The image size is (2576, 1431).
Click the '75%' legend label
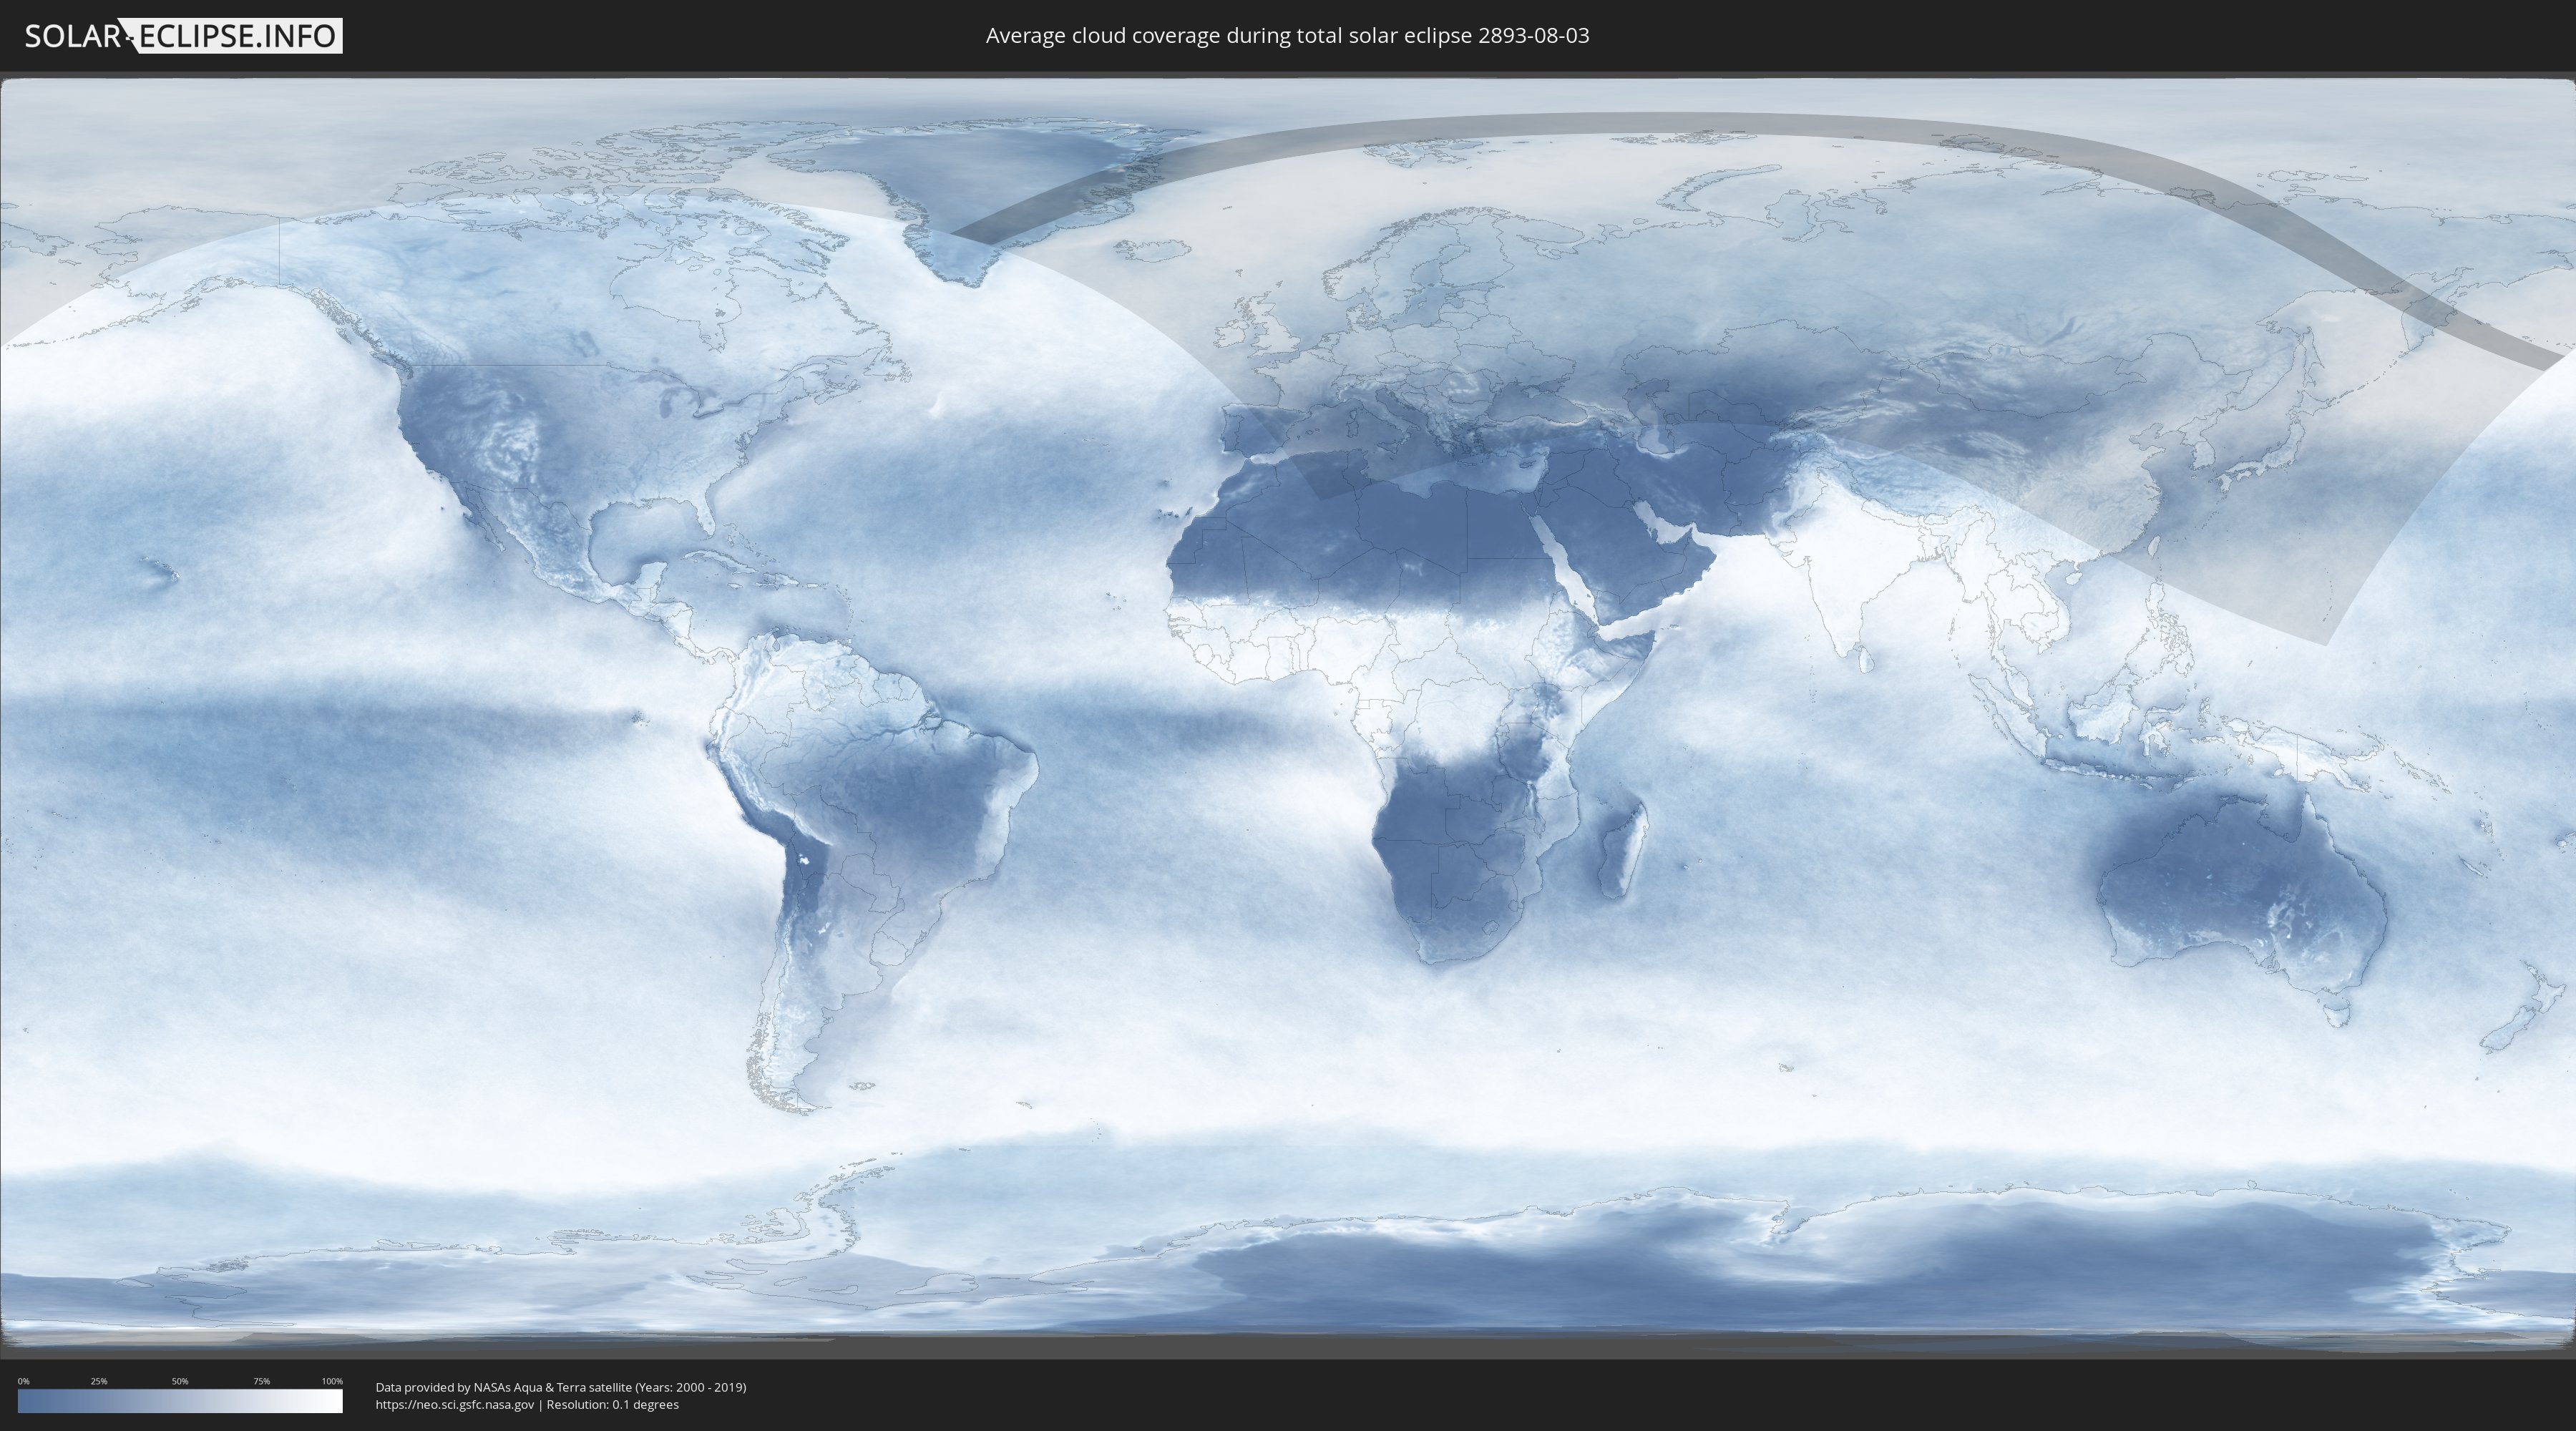coord(261,1381)
